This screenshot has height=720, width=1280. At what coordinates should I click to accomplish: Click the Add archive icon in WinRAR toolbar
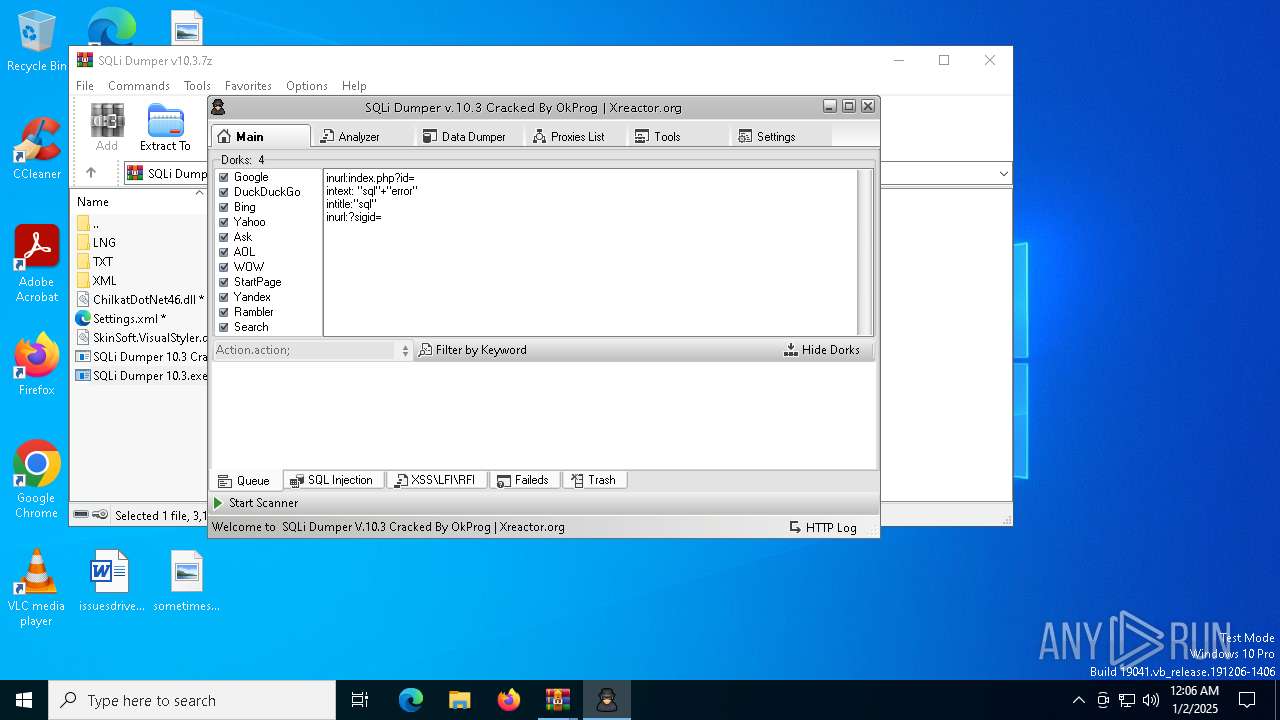[x=107, y=127]
